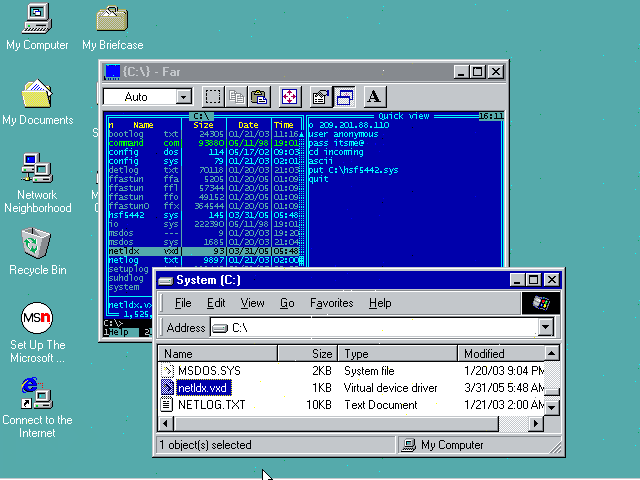This screenshot has height=480, width=640.
Task: Click the horizontal scrollbar thumb in Explorer
Action: [336, 424]
